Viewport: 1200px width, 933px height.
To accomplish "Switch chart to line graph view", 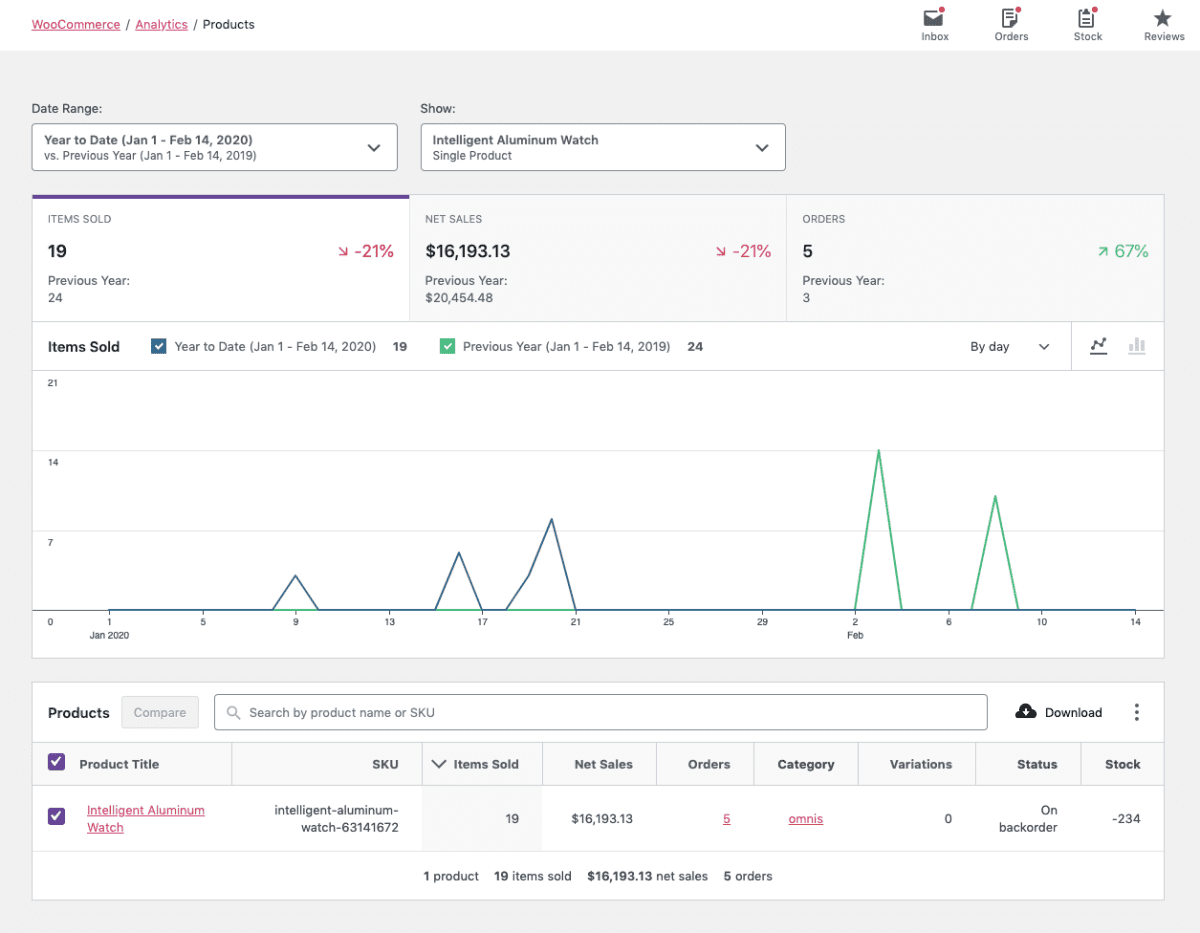I will pos(1098,346).
